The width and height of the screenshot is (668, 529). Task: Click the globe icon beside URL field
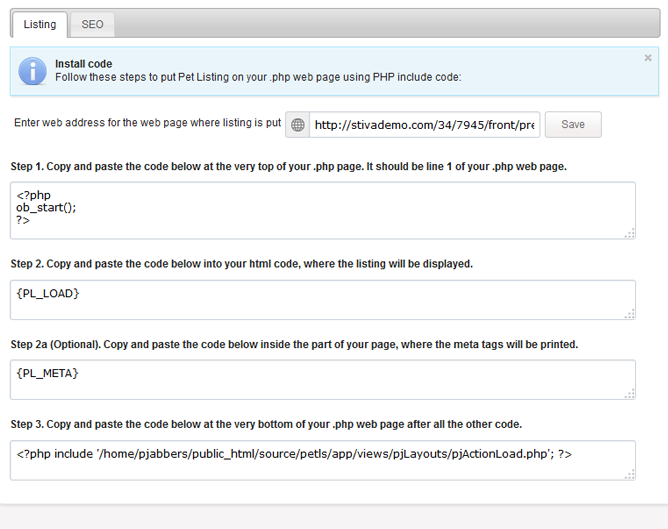[x=297, y=125]
